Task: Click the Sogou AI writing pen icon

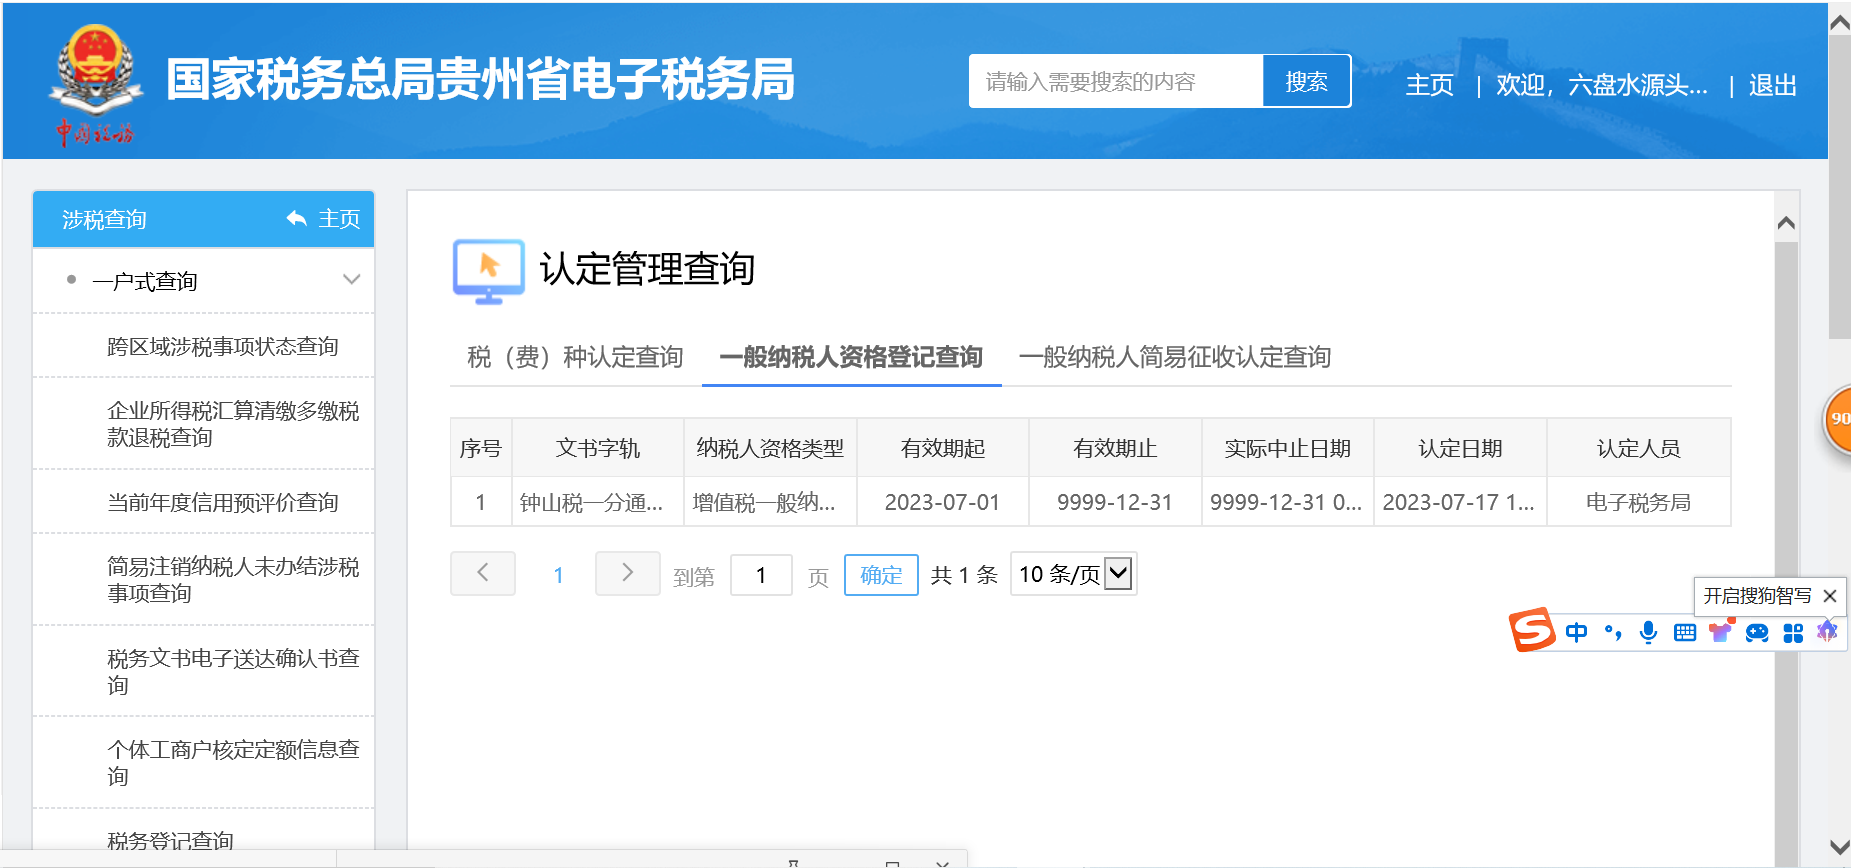Action: [x=1827, y=631]
